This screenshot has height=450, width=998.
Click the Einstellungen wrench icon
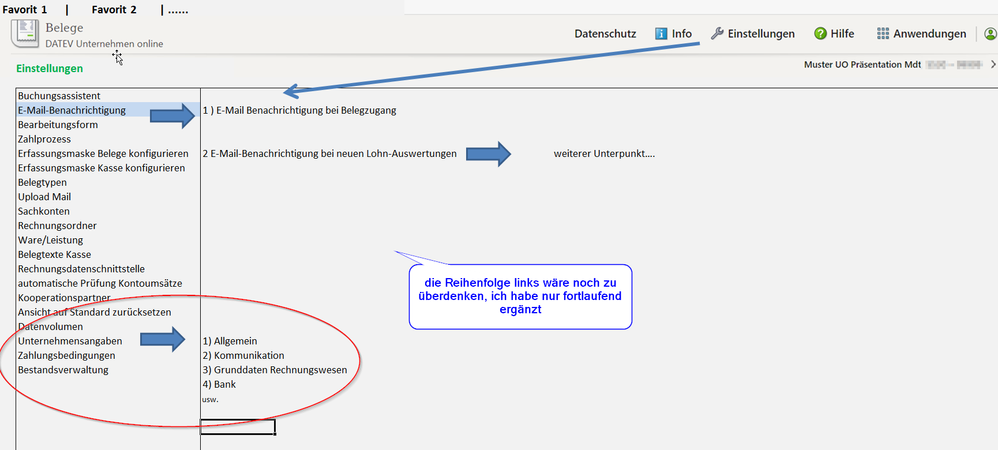(x=717, y=34)
